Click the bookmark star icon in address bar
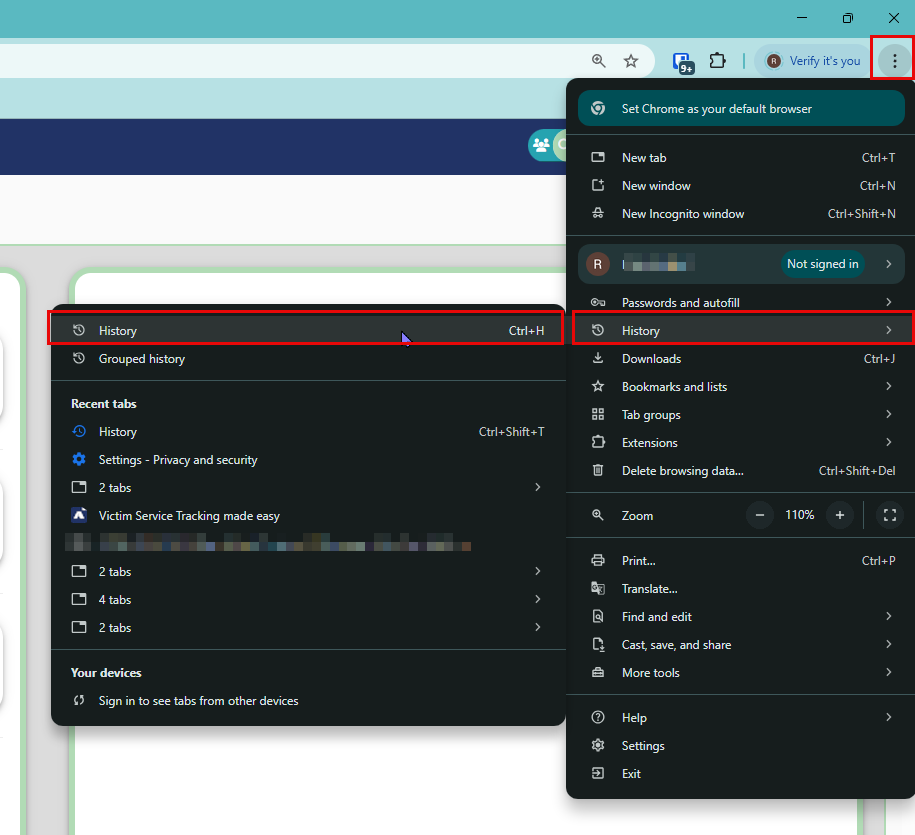Image resolution: width=915 pixels, height=835 pixels. (x=631, y=61)
